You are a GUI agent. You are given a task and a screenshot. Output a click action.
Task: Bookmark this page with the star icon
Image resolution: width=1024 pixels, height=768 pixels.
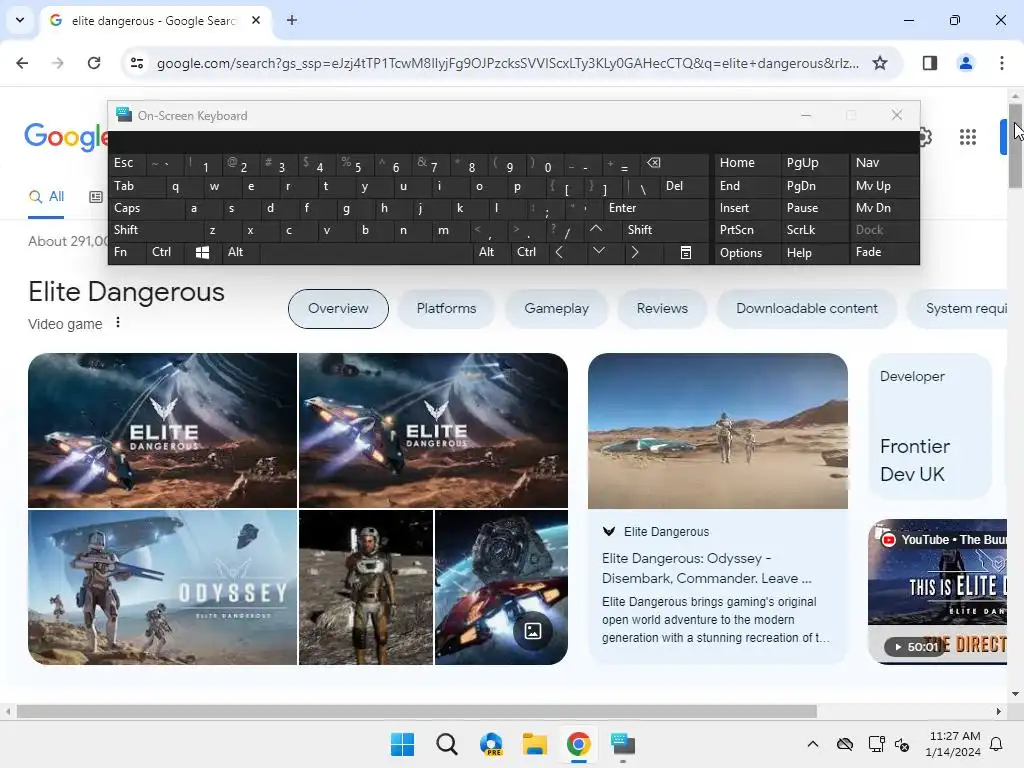880,63
